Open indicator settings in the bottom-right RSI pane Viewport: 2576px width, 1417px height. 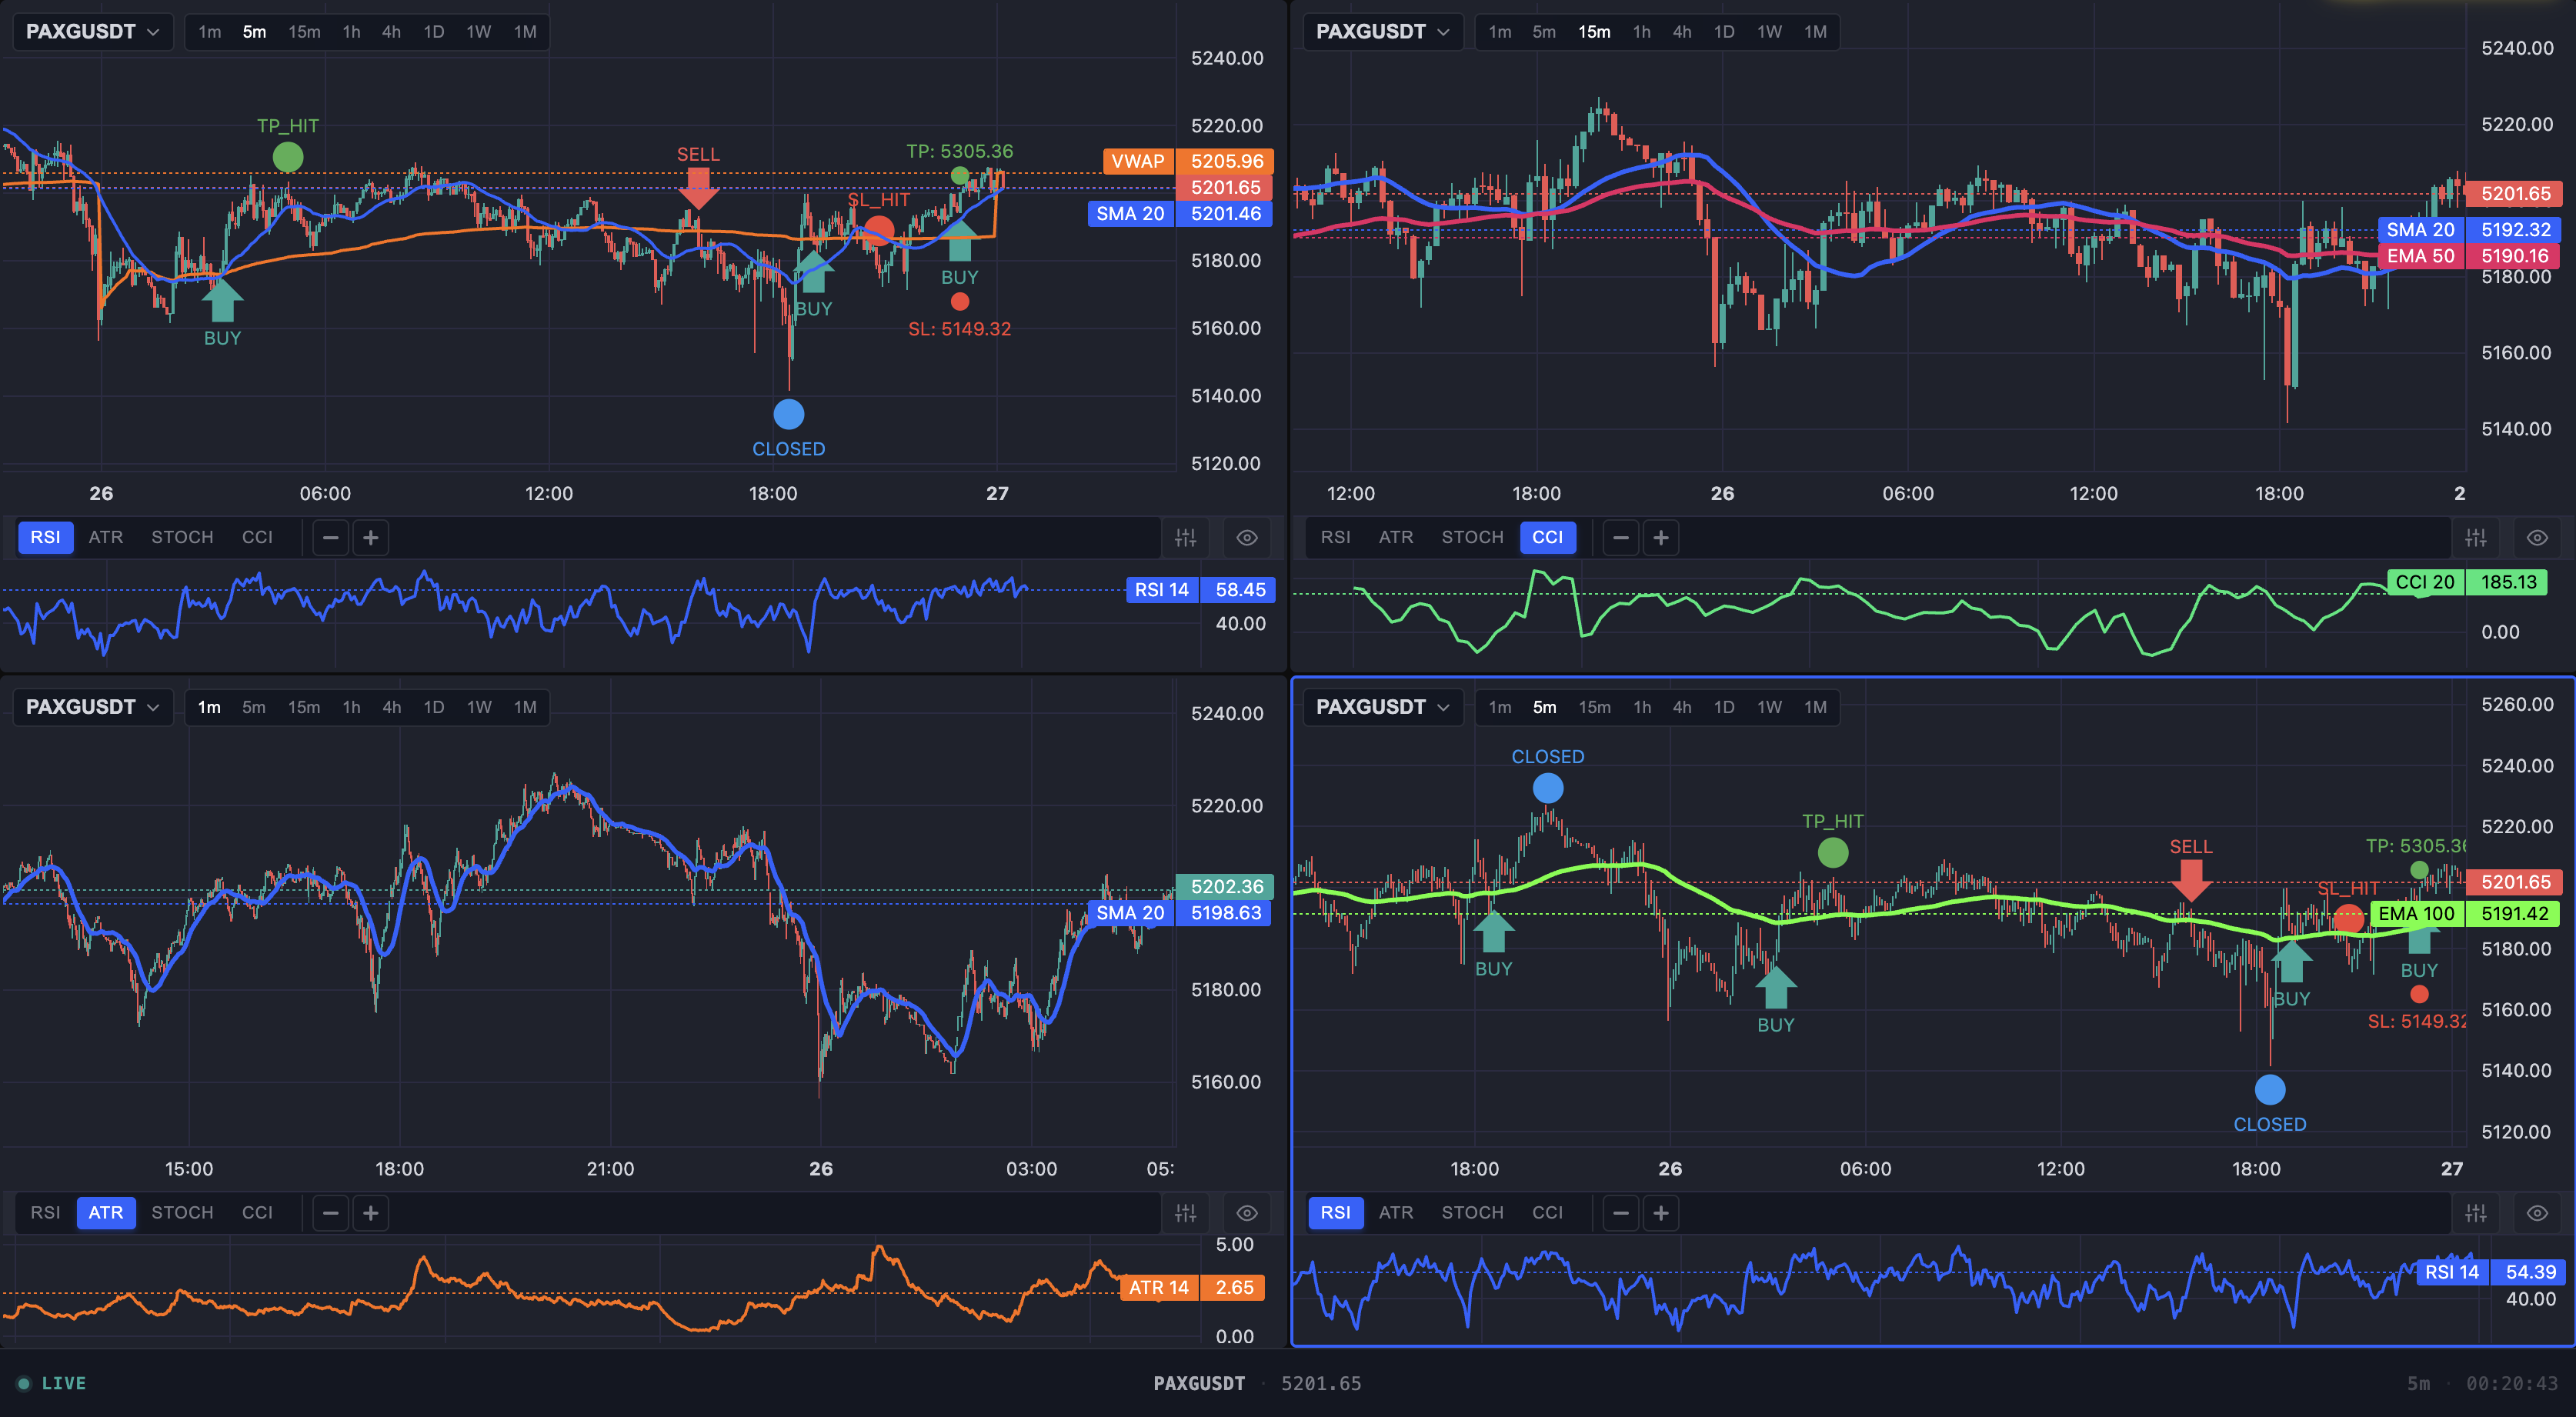[2476, 1212]
